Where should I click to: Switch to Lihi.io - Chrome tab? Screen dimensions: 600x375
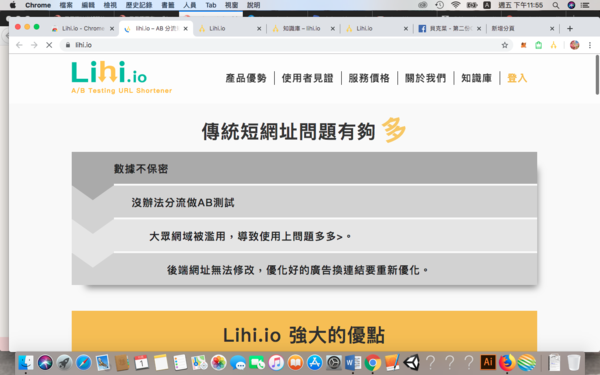pyautogui.click(x=83, y=28)
